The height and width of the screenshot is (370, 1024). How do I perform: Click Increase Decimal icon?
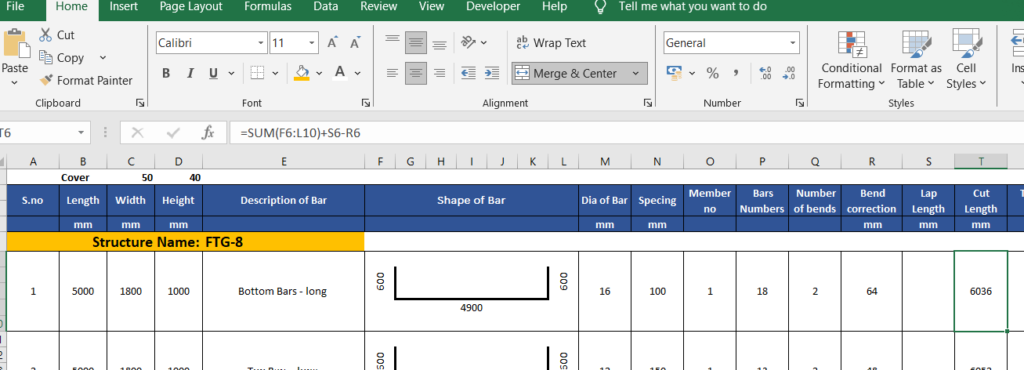766,73
